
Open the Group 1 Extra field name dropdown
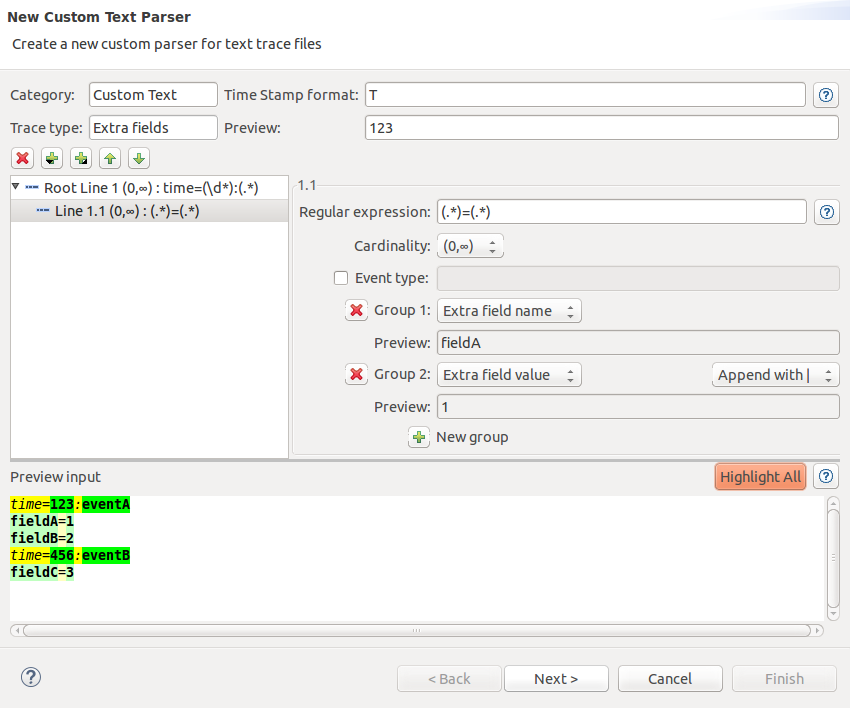[509, 310]
